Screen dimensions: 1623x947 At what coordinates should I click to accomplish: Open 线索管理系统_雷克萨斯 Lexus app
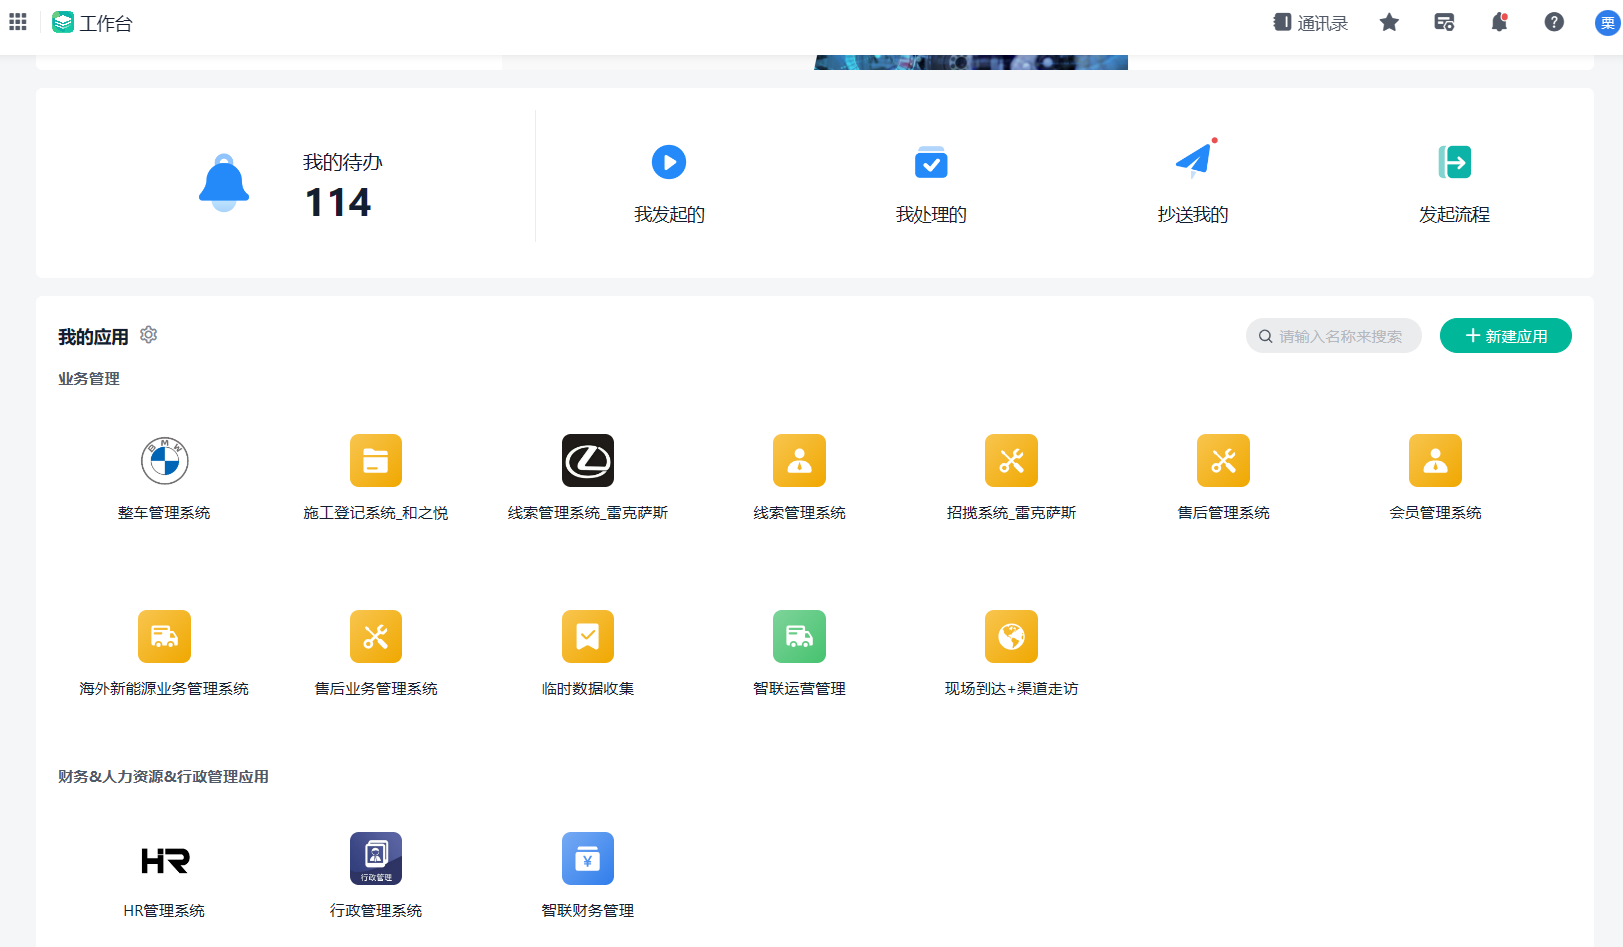(x=588, y=461)
